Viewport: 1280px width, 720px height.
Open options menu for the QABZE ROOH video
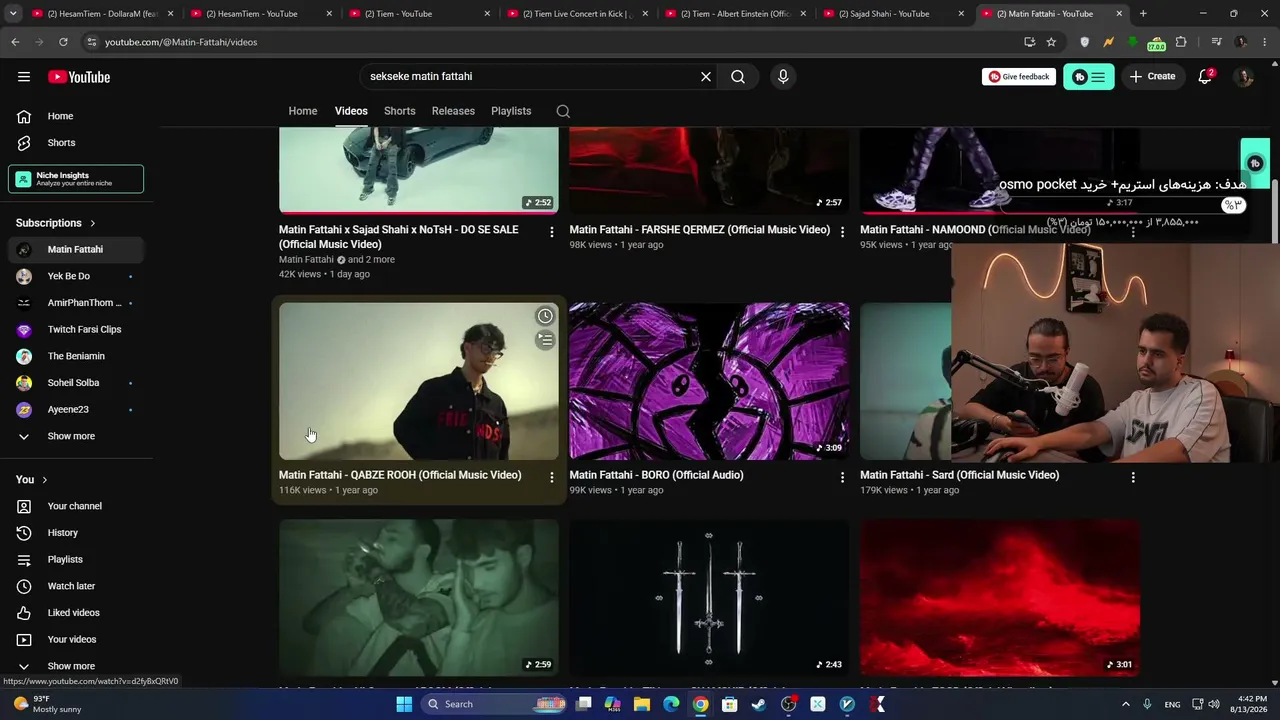tap(551, 478)
